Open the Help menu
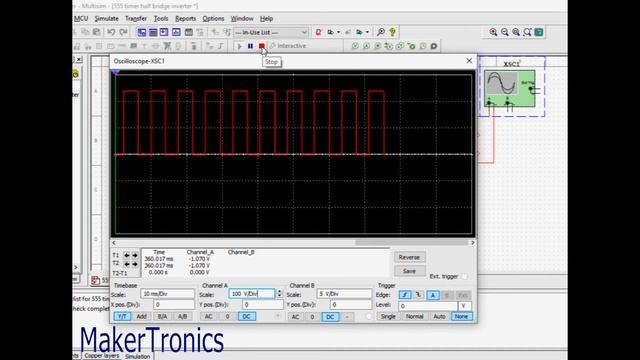This screenshot has height=360, width=640. 267,19
